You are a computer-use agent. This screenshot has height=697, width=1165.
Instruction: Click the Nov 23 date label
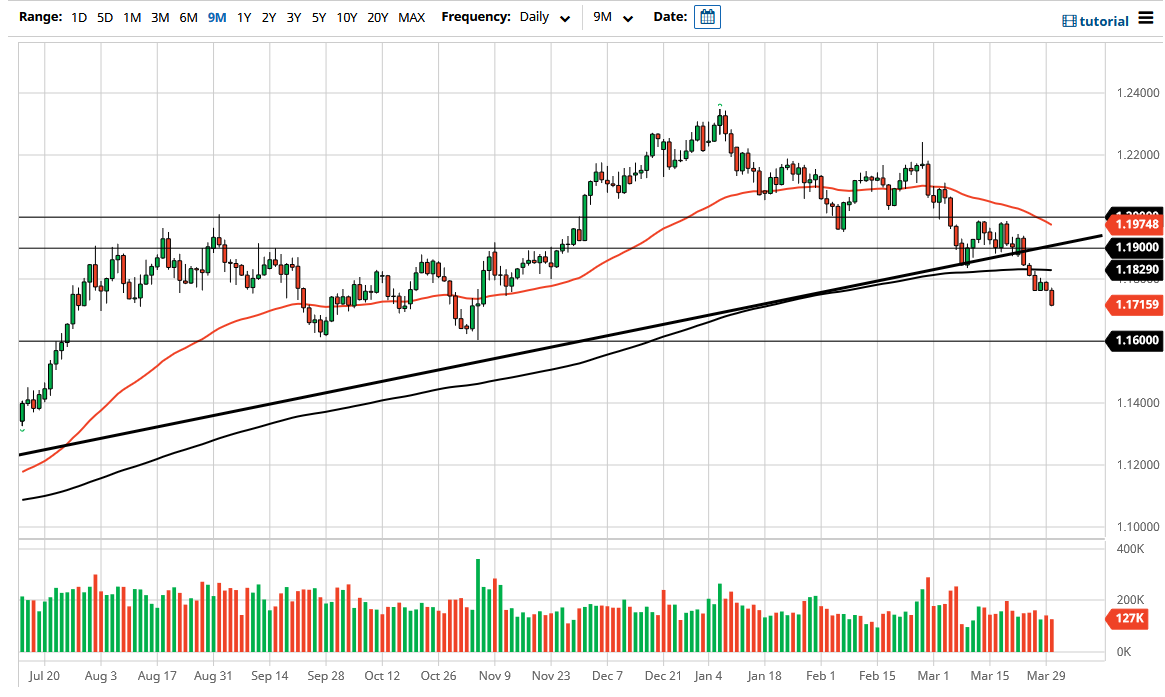(x=551, y=675)
